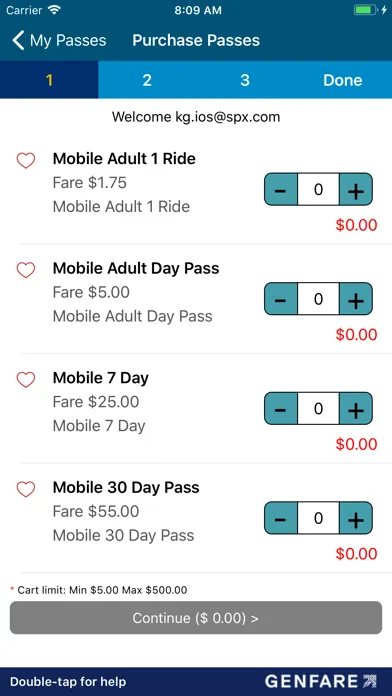Go back to My Passes
The image size is (392, 696).
coord(59,40)
